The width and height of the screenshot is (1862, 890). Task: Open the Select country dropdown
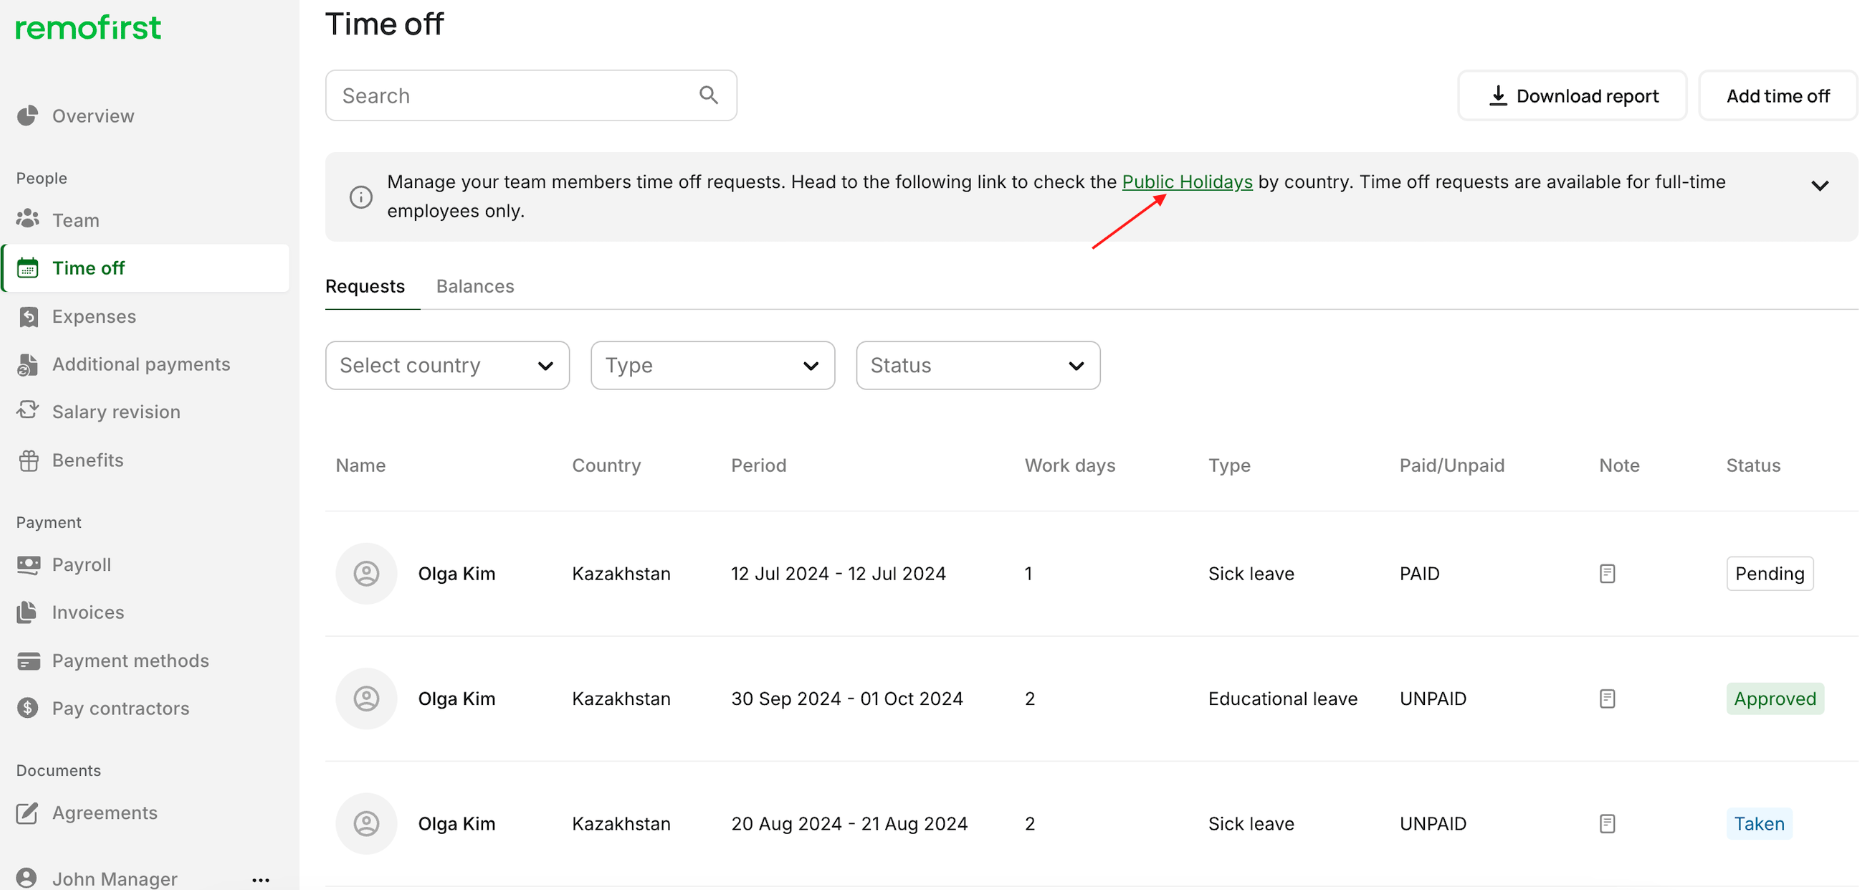447,365
